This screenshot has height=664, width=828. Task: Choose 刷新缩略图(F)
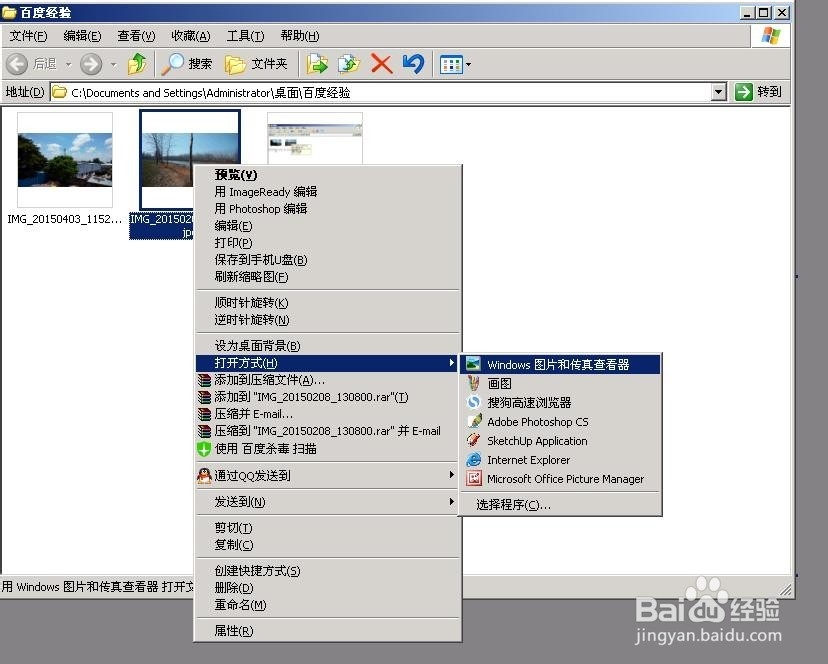(327, 277)
